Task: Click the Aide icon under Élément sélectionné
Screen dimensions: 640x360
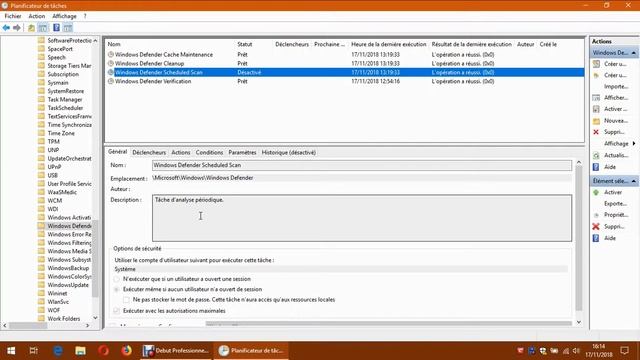Action: [596, 238]
